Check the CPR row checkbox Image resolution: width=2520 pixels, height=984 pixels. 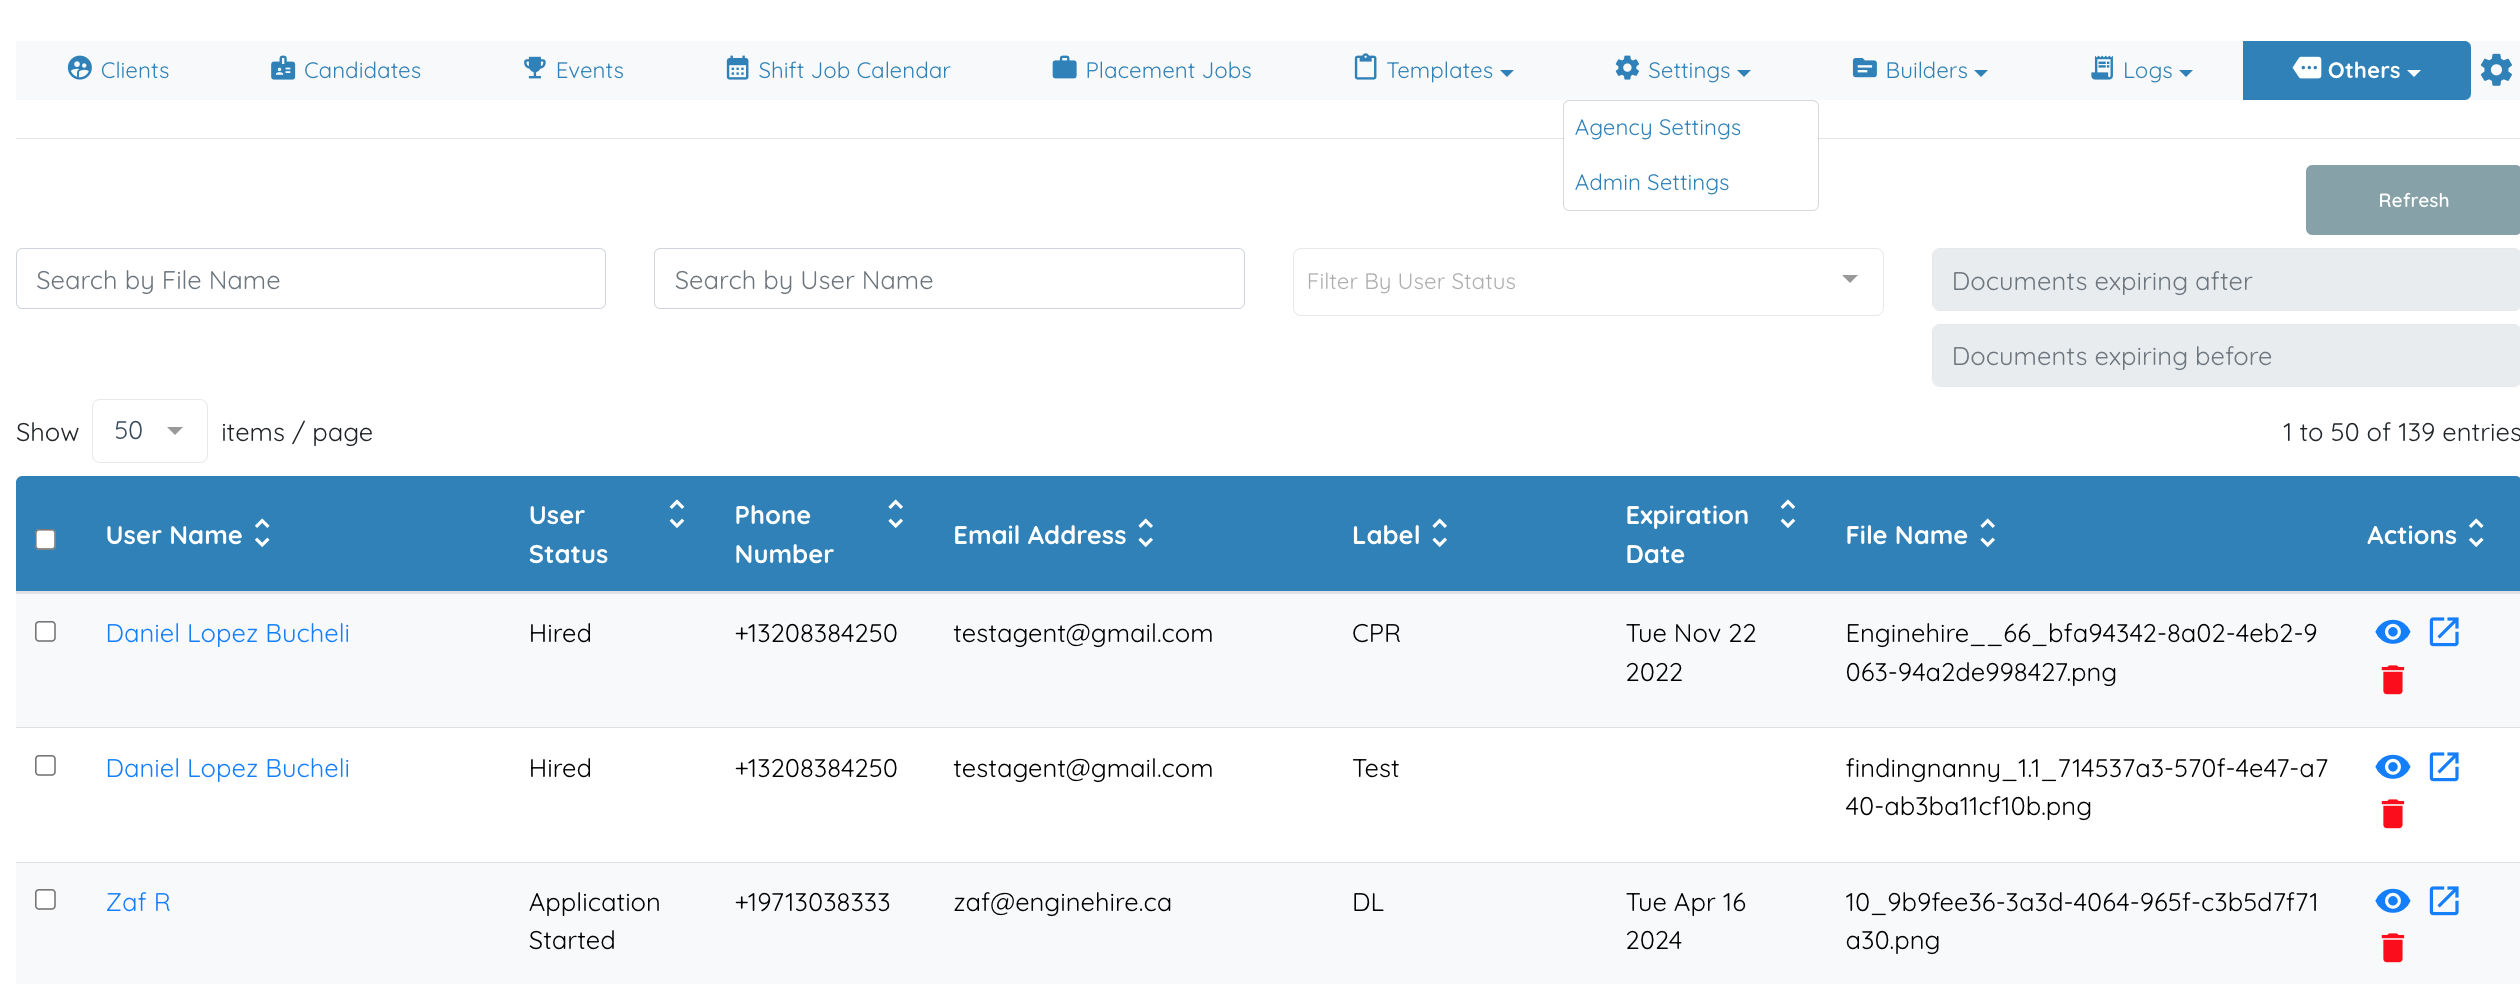[45, 631]
